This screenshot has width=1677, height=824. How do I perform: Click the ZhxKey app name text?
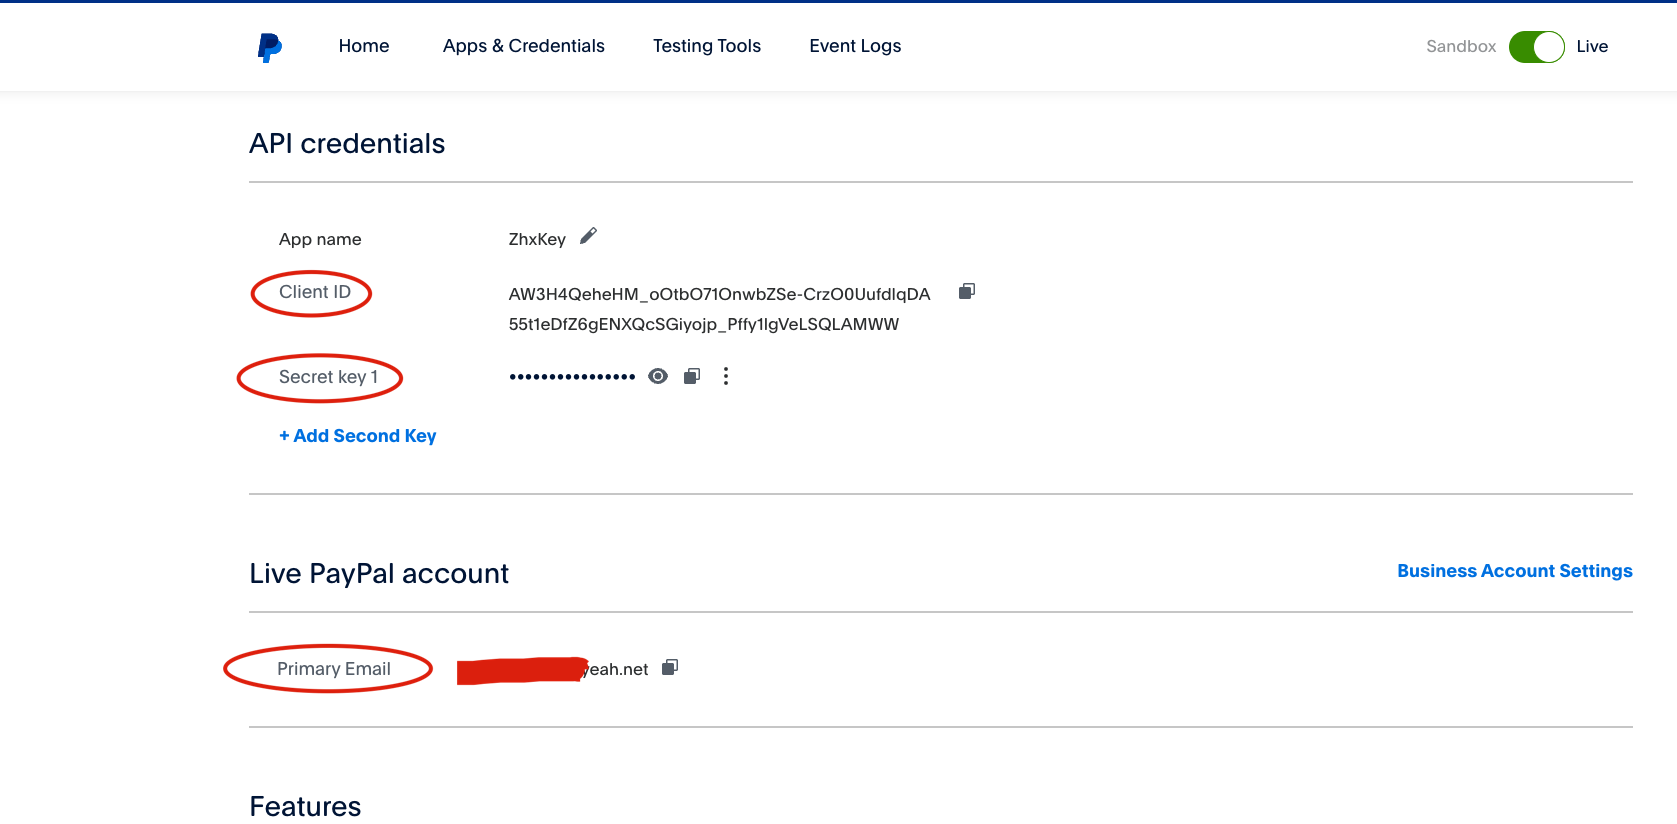point(537,239)
